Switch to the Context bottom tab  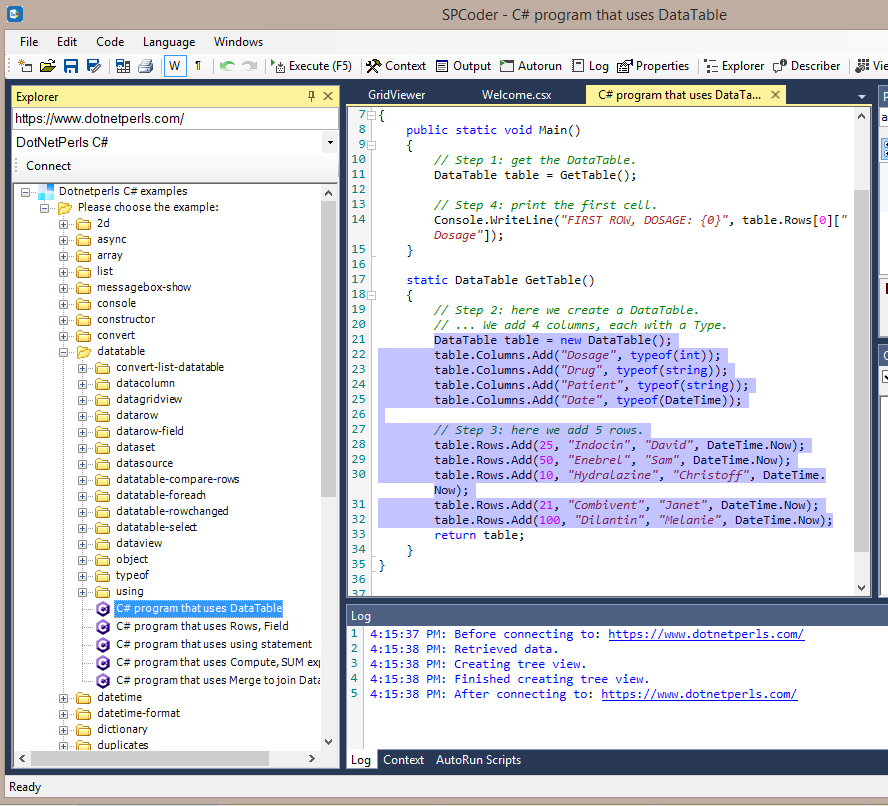(x=403, y=760)
